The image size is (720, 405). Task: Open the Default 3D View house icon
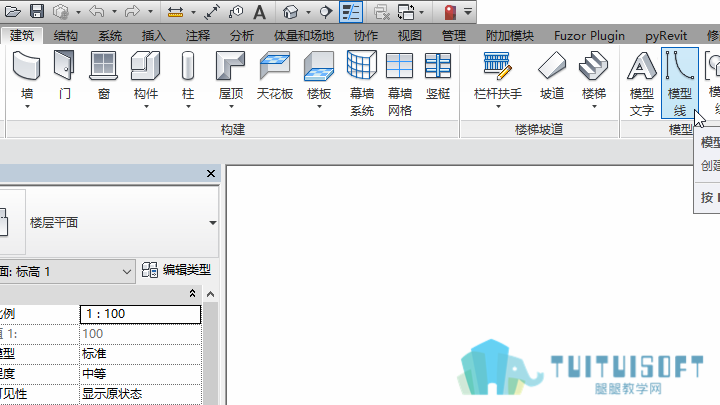tap(290, 12)
